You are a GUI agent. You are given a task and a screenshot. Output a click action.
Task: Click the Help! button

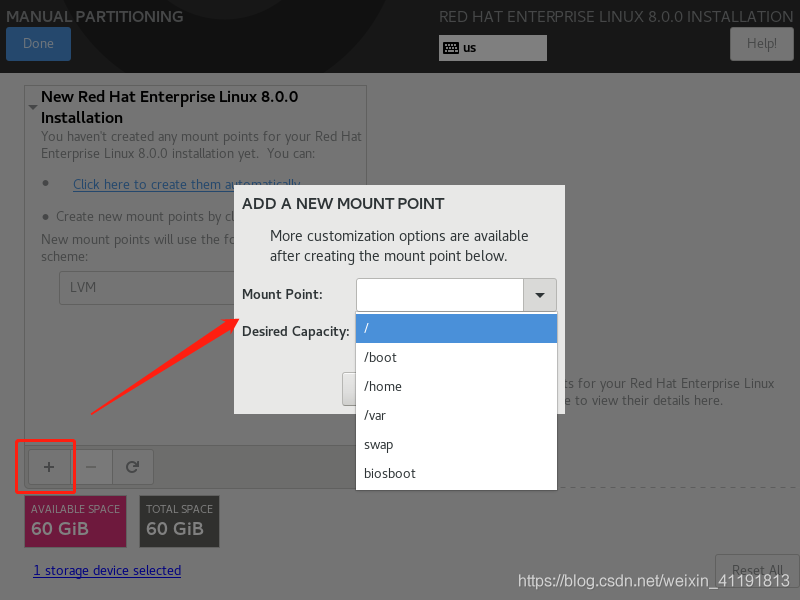[762, 44]
